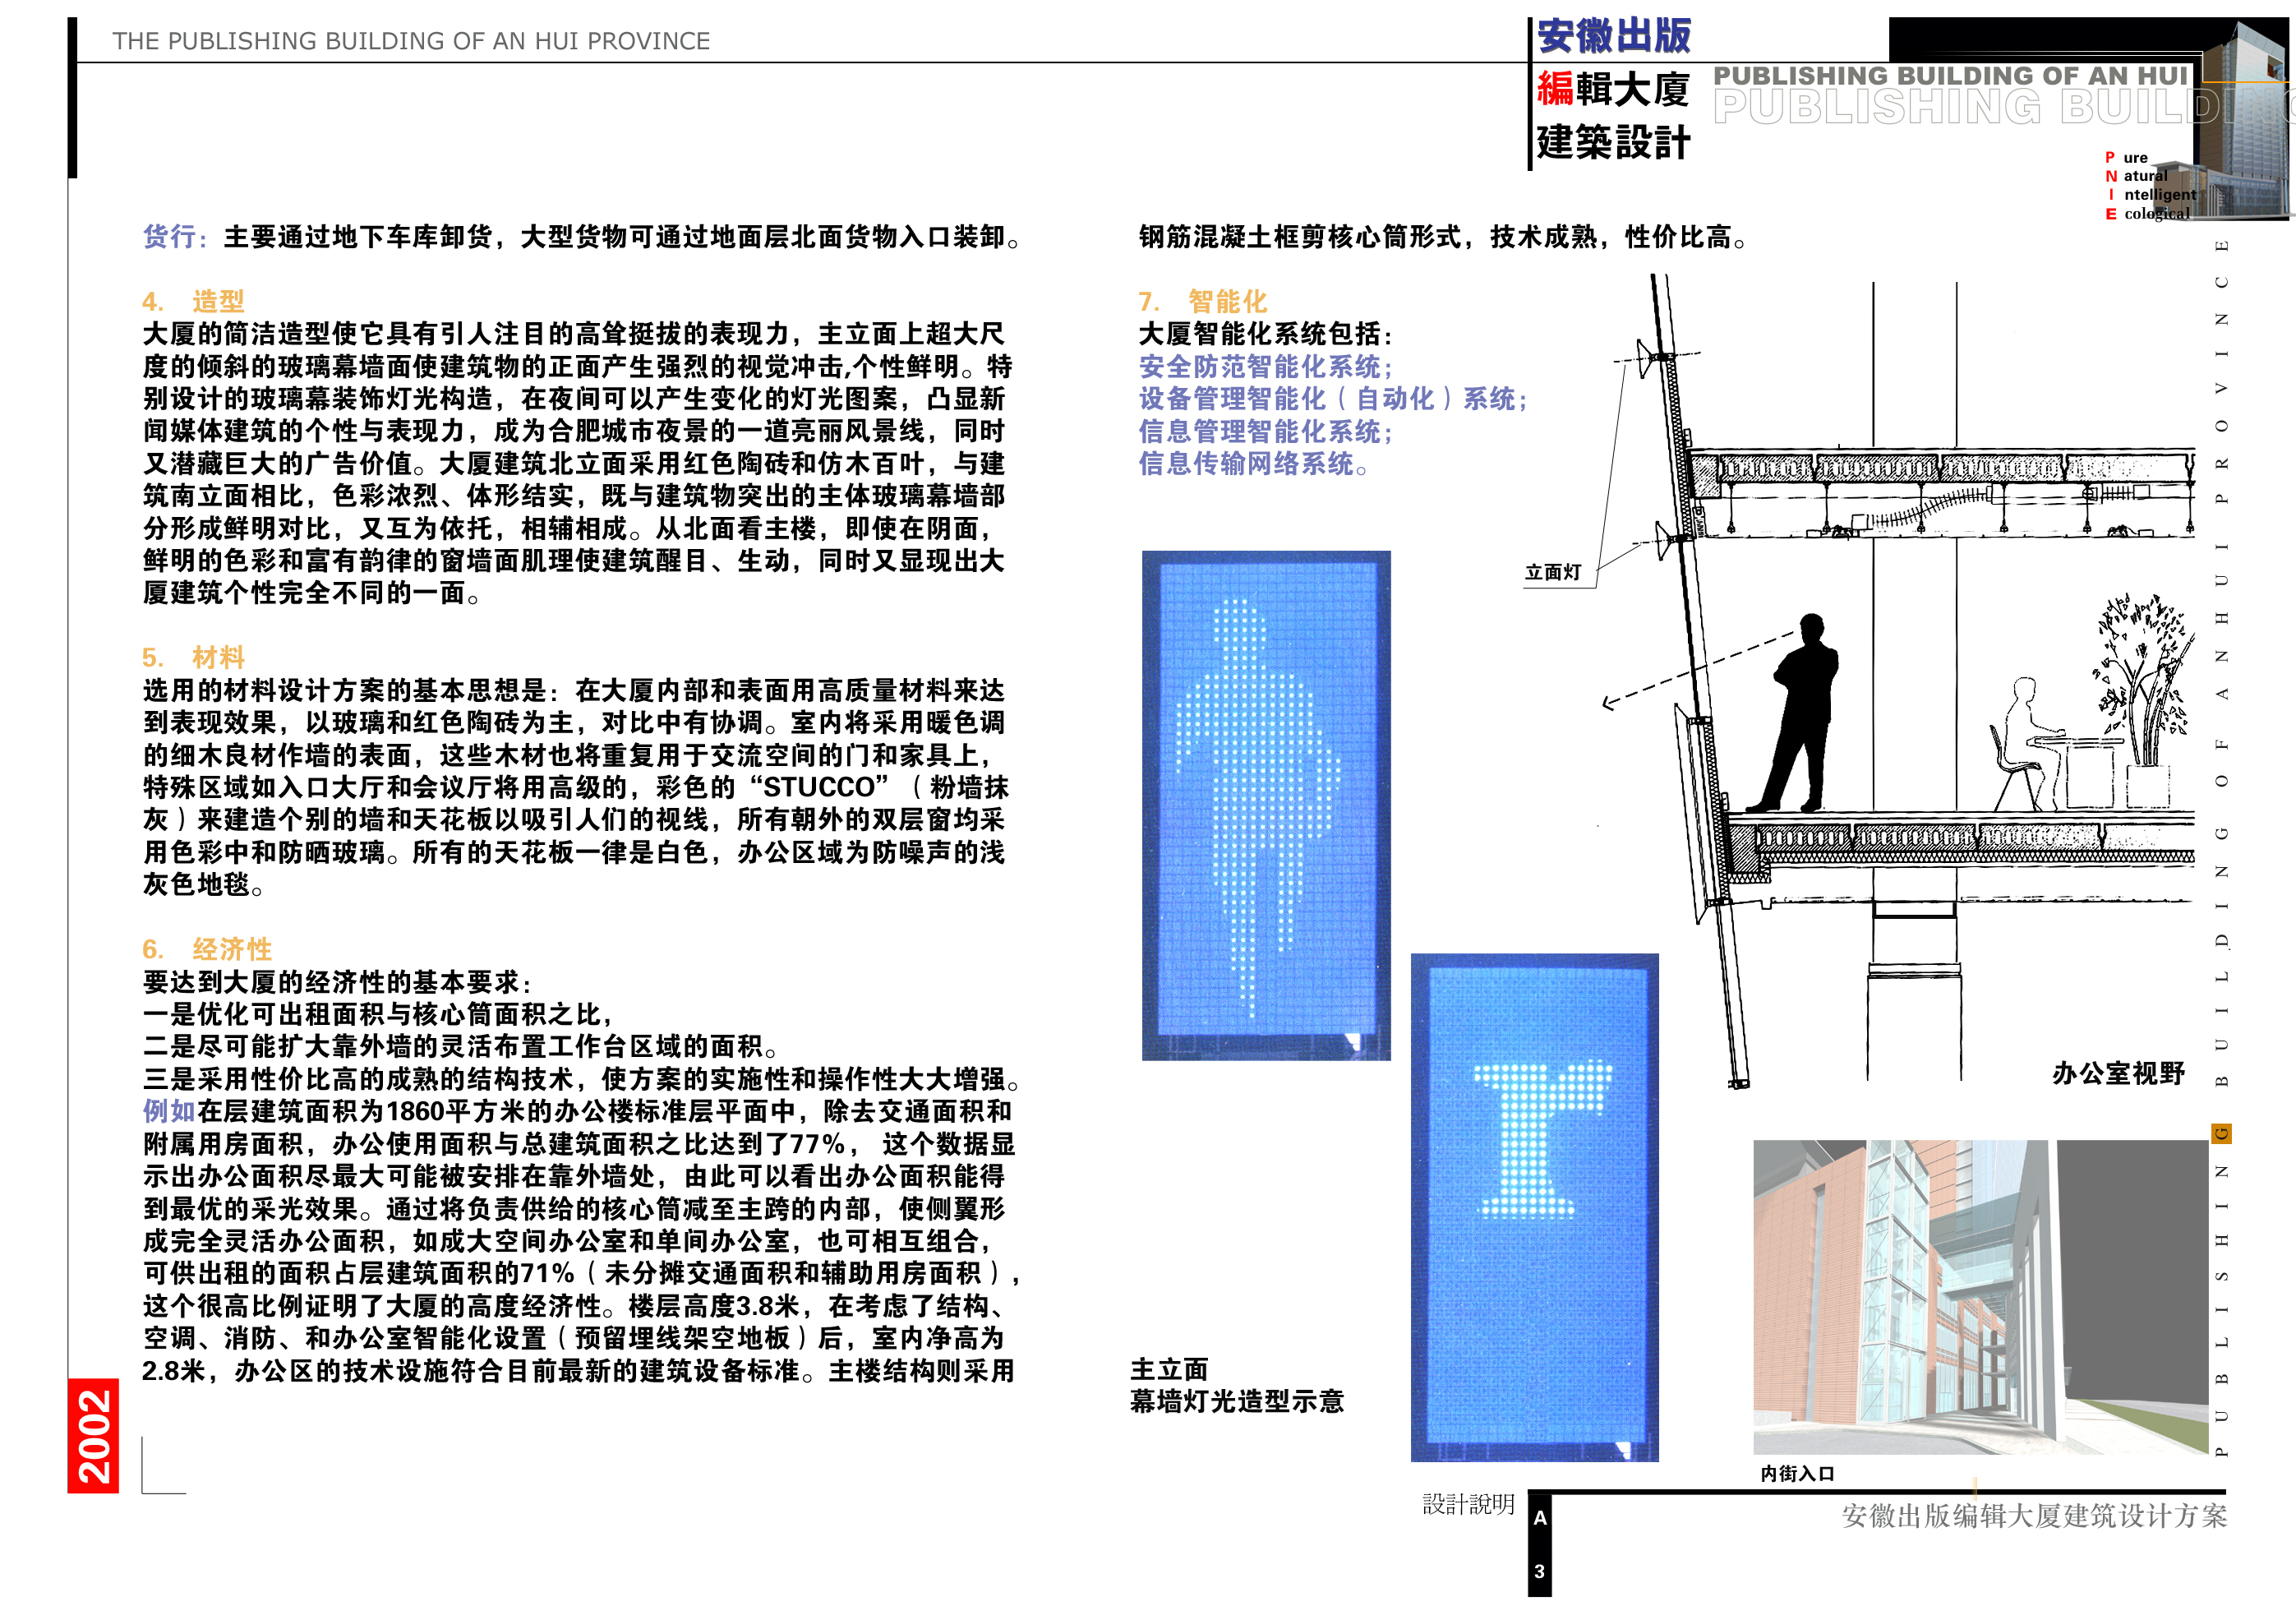Click the caption '内街入口'
Viewport: 2296px width, 1606px height.
[x=1797, y=1474]
